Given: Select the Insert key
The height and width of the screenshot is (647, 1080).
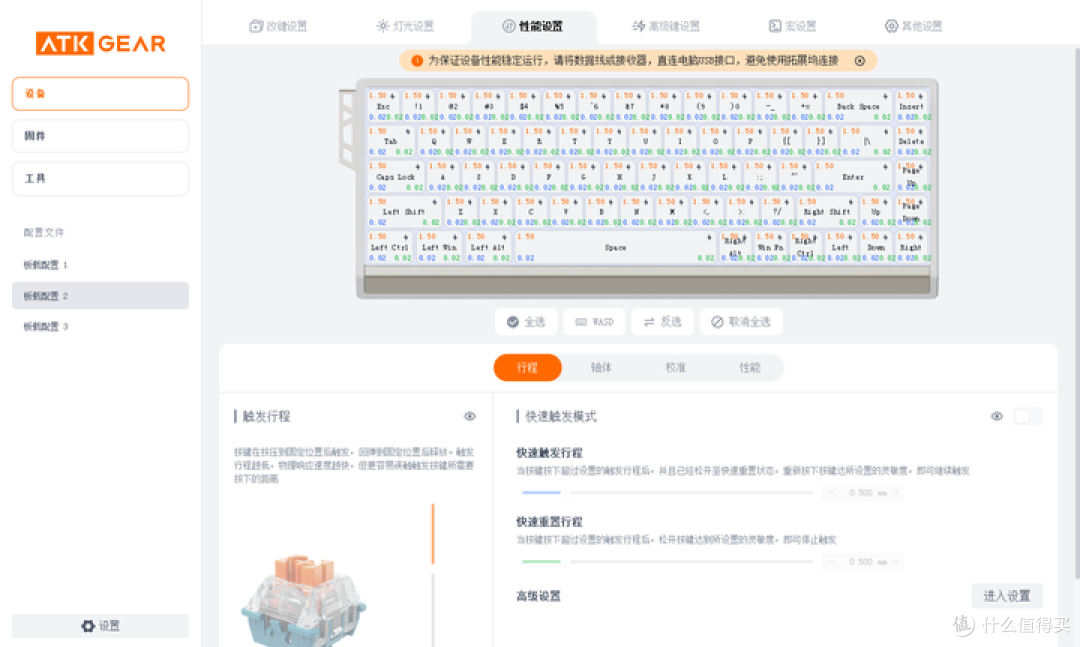Looking at the screenshot, I should coord(912,106).
